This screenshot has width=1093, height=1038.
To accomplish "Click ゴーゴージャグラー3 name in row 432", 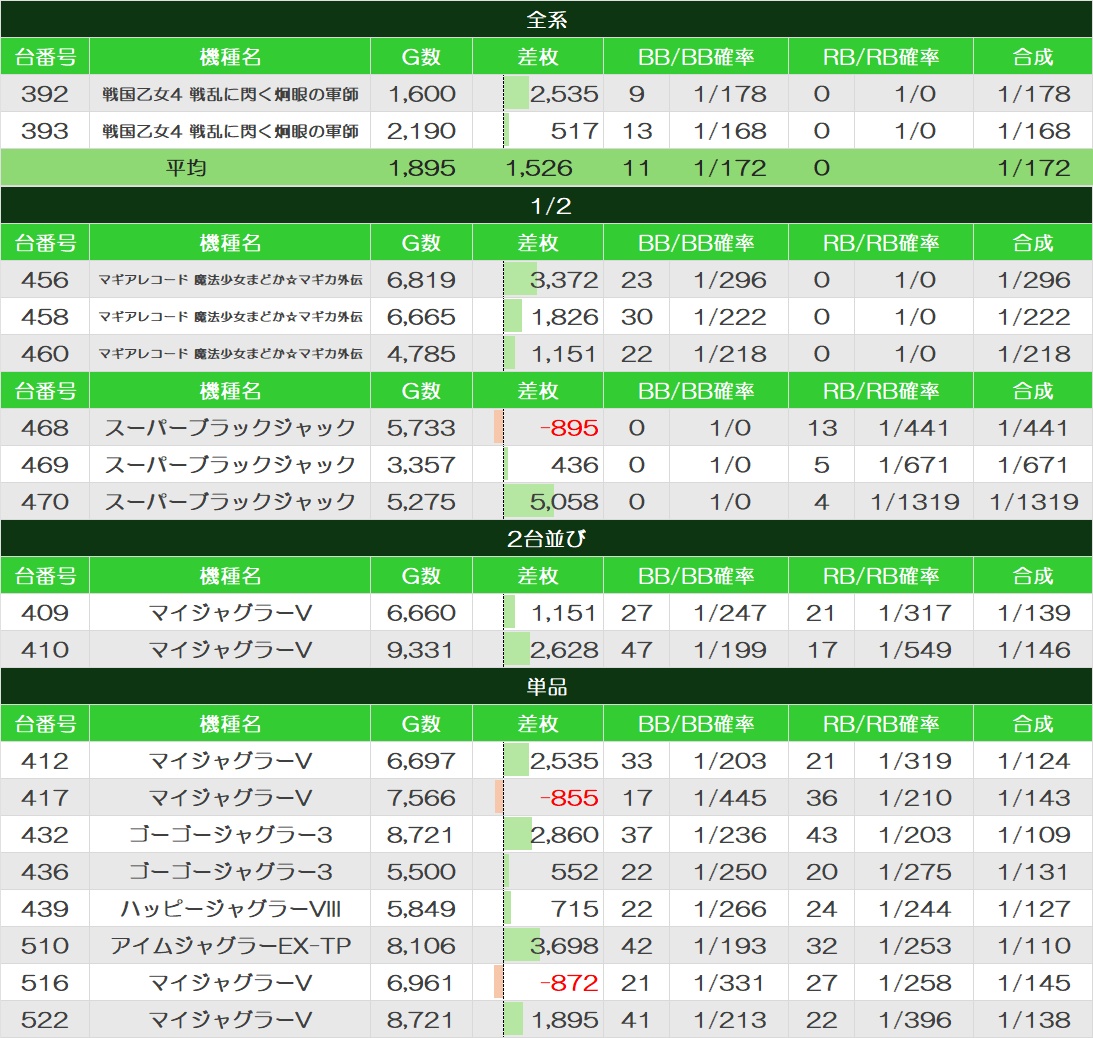I will (230, 834).
